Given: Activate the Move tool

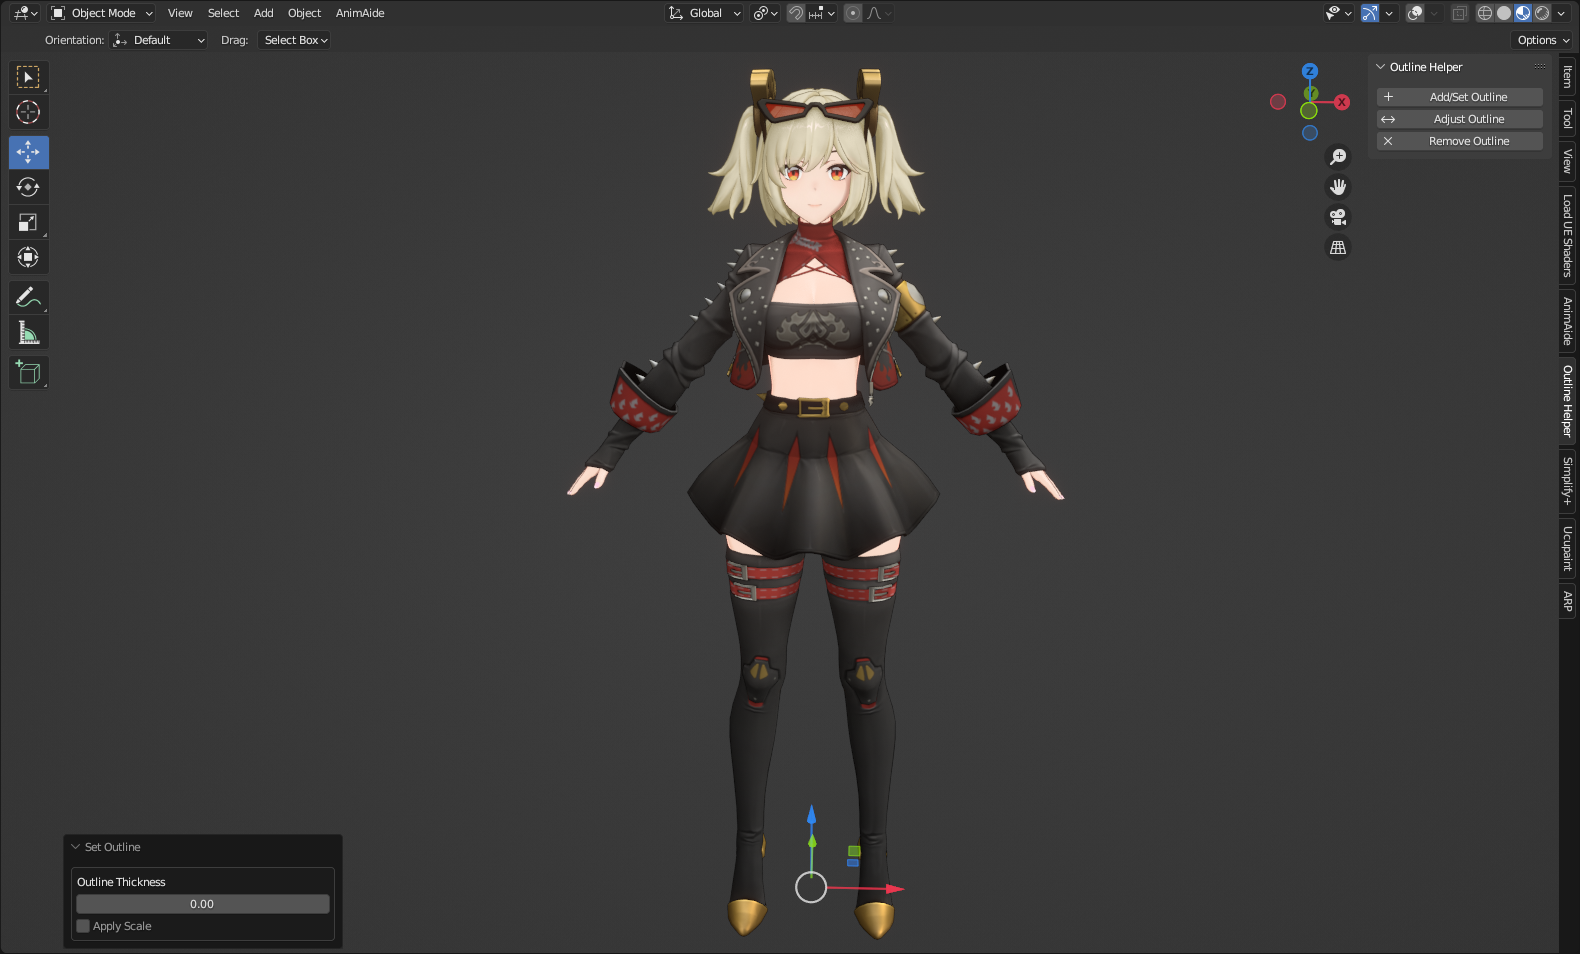Looking at the screenshot, I should point(28,152).
